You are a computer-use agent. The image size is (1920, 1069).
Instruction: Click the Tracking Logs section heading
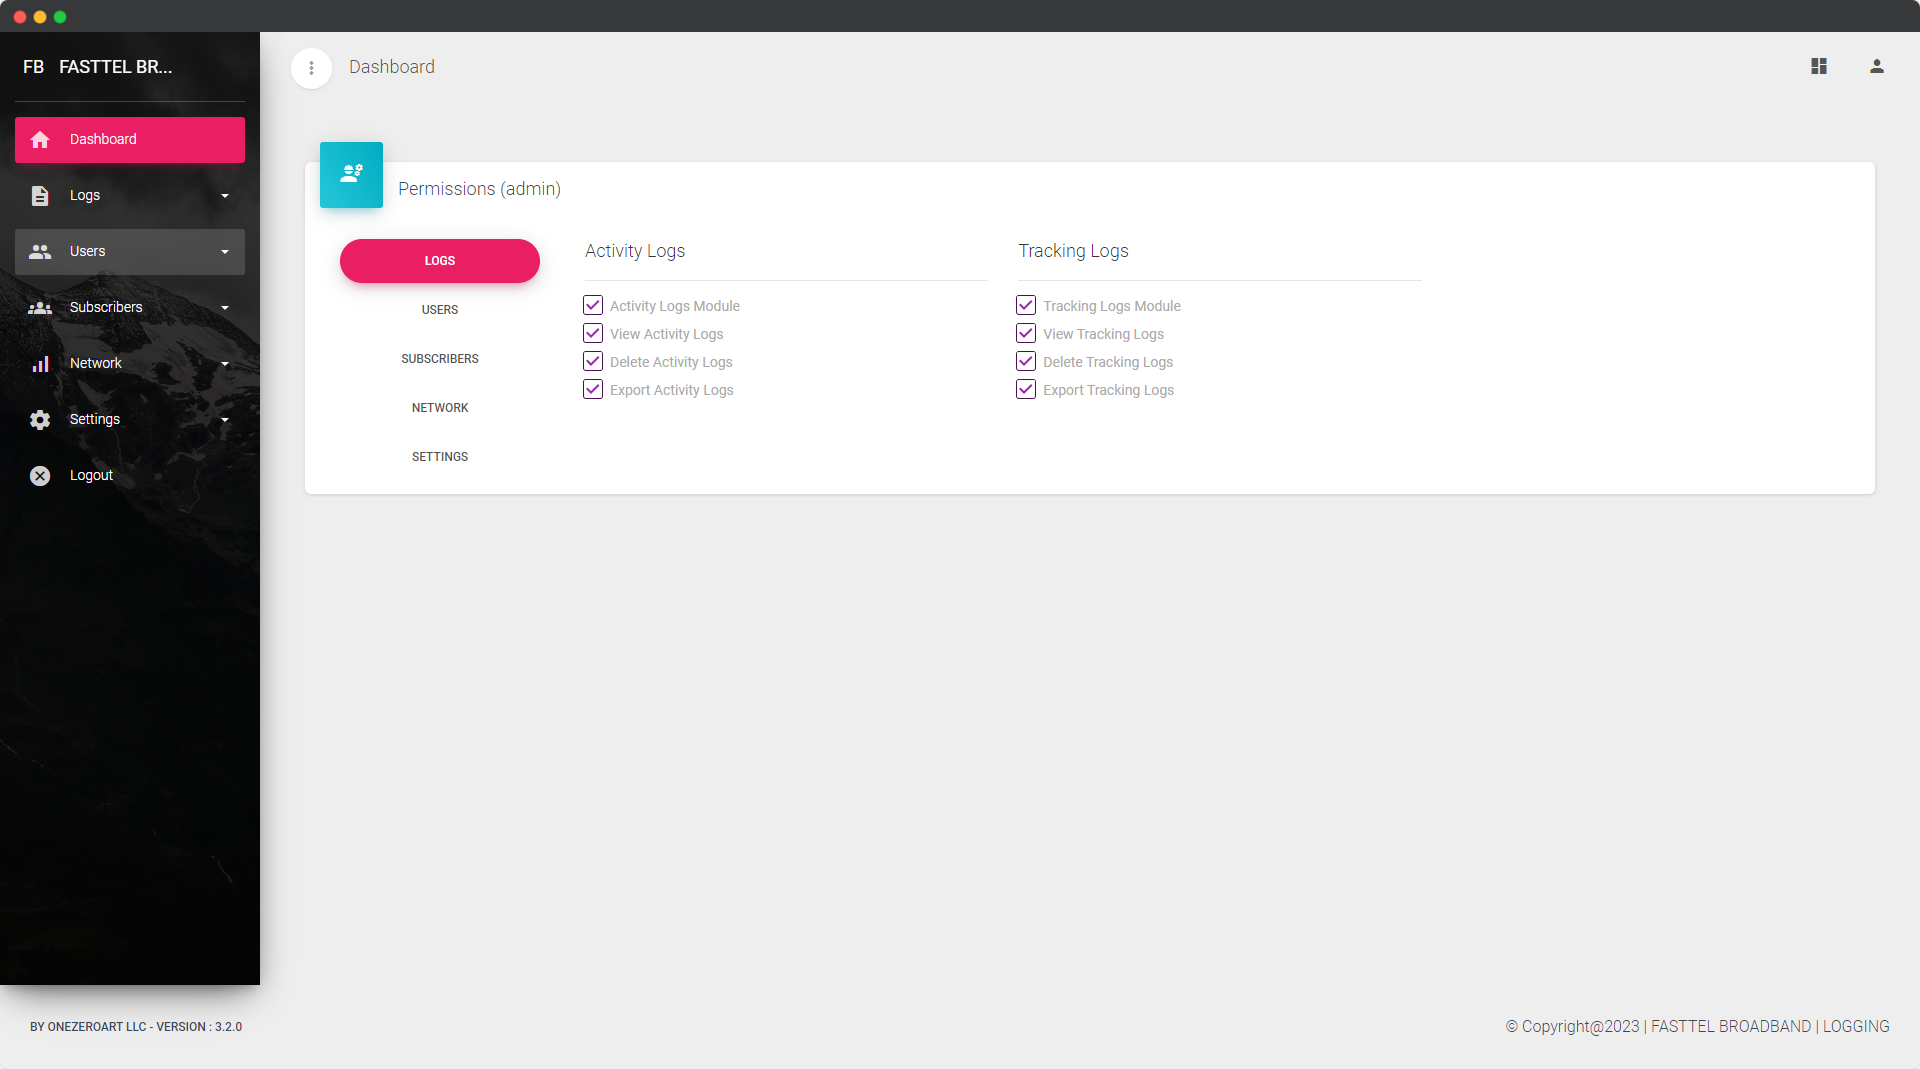pos(1073,251)
